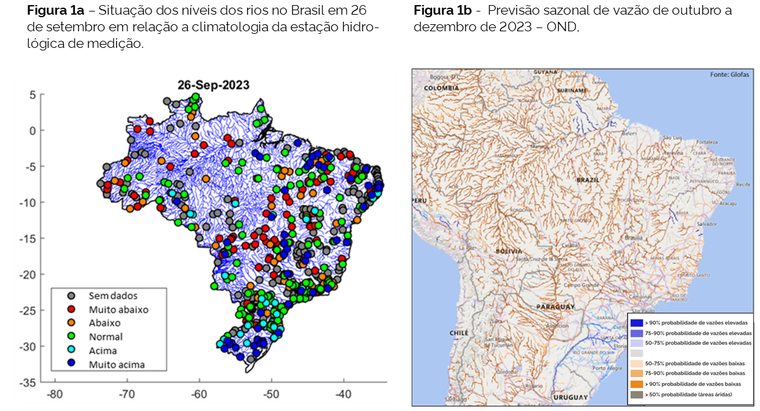Screen dimensions: 760x411
Task: Click '> 90% probabilidade de vazões elevadas' legend text
Action: [697, 323]
